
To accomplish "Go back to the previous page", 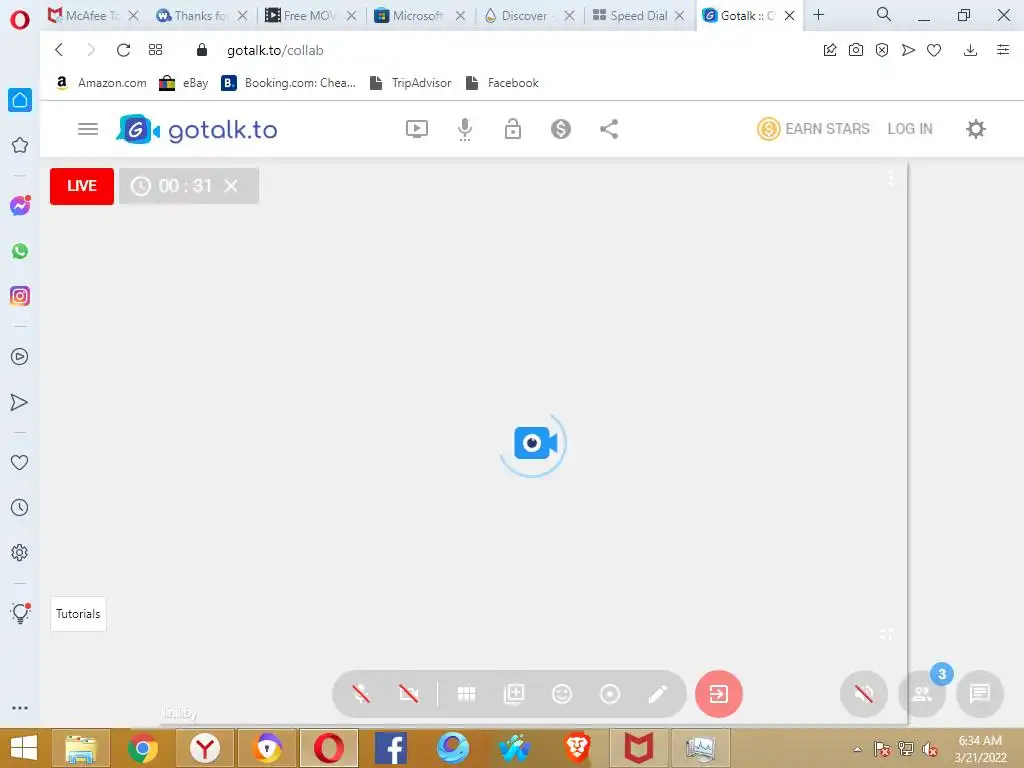I will [x=59, y=50].
